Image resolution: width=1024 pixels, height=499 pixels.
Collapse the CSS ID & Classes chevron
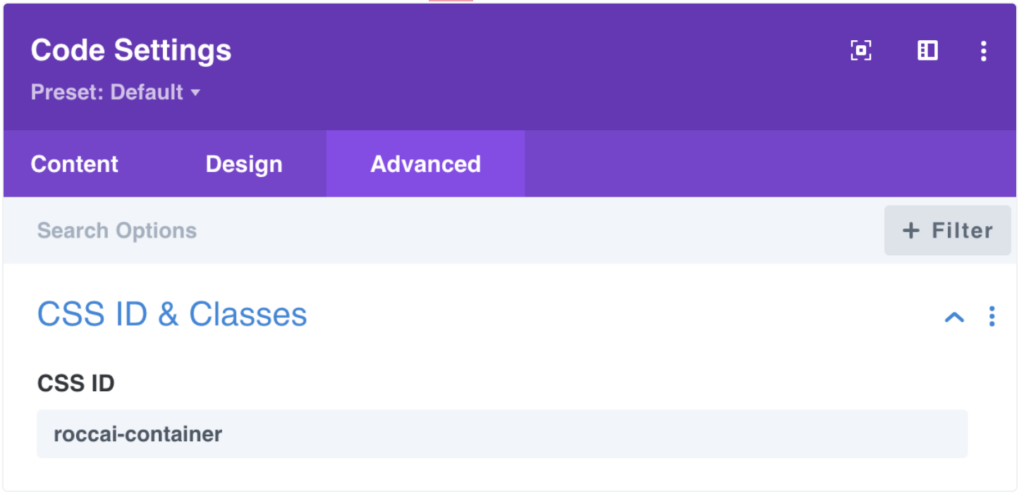point(954,317)
